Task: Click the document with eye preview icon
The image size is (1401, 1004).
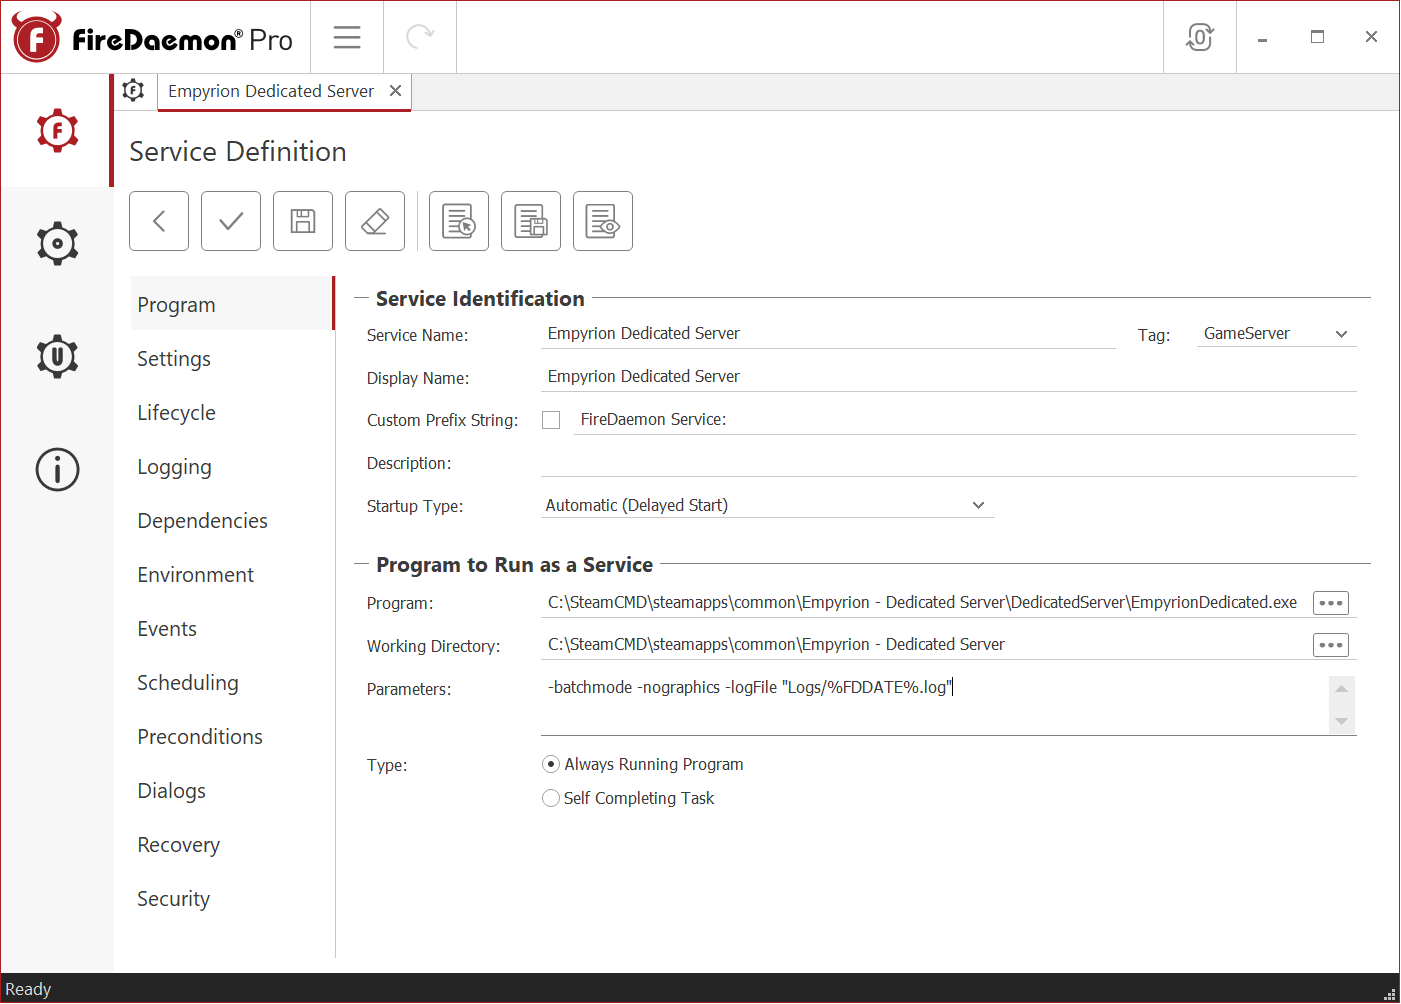Action: point(603,221)
